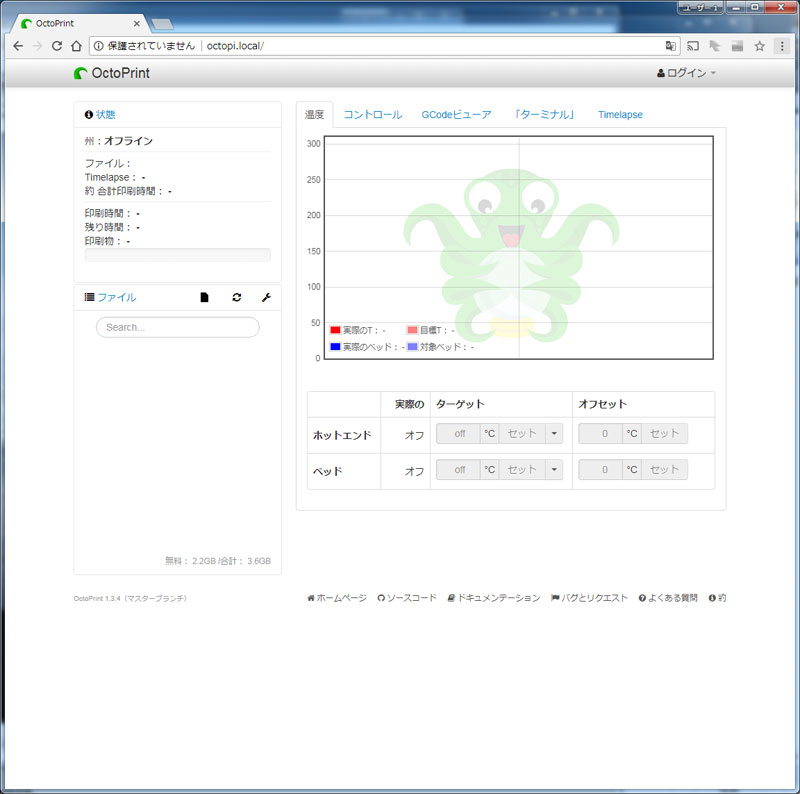
Task: Close the OctoPrint browser tab
Action: [x=136, y=23]
